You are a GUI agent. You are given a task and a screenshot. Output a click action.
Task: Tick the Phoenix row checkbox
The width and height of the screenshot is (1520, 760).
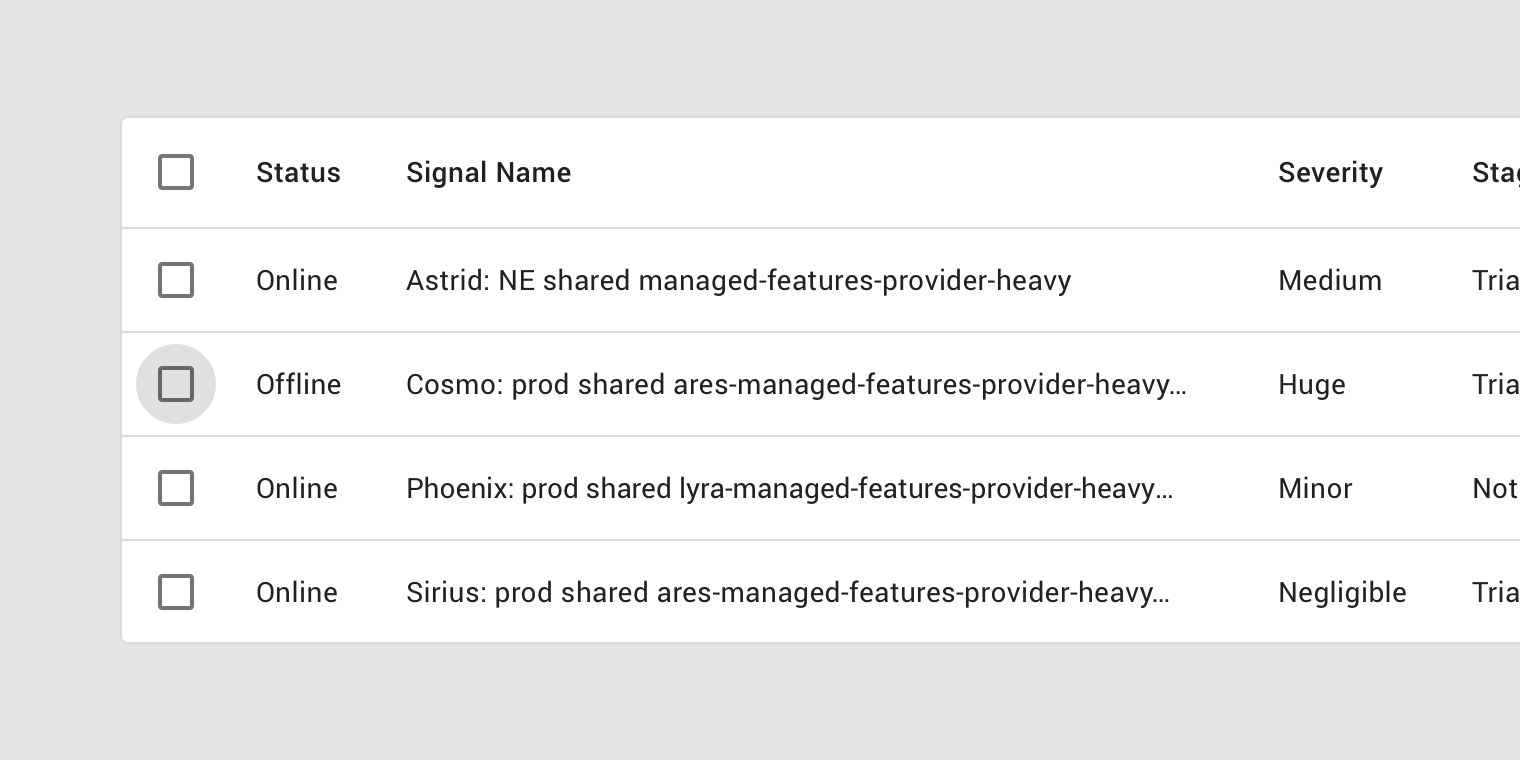[176, 488]
